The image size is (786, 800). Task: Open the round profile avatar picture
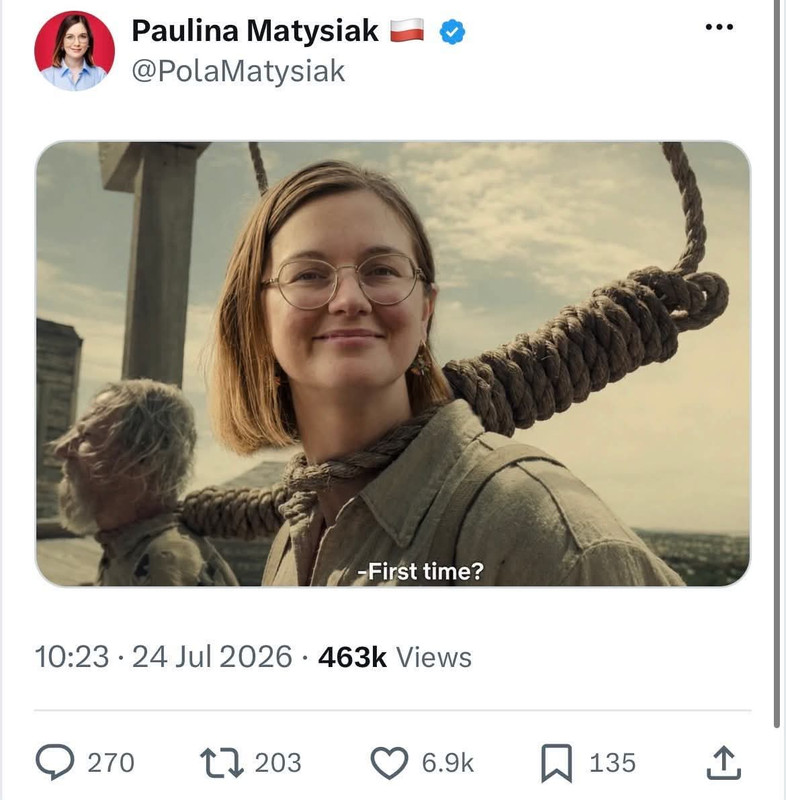click(74, 51)
